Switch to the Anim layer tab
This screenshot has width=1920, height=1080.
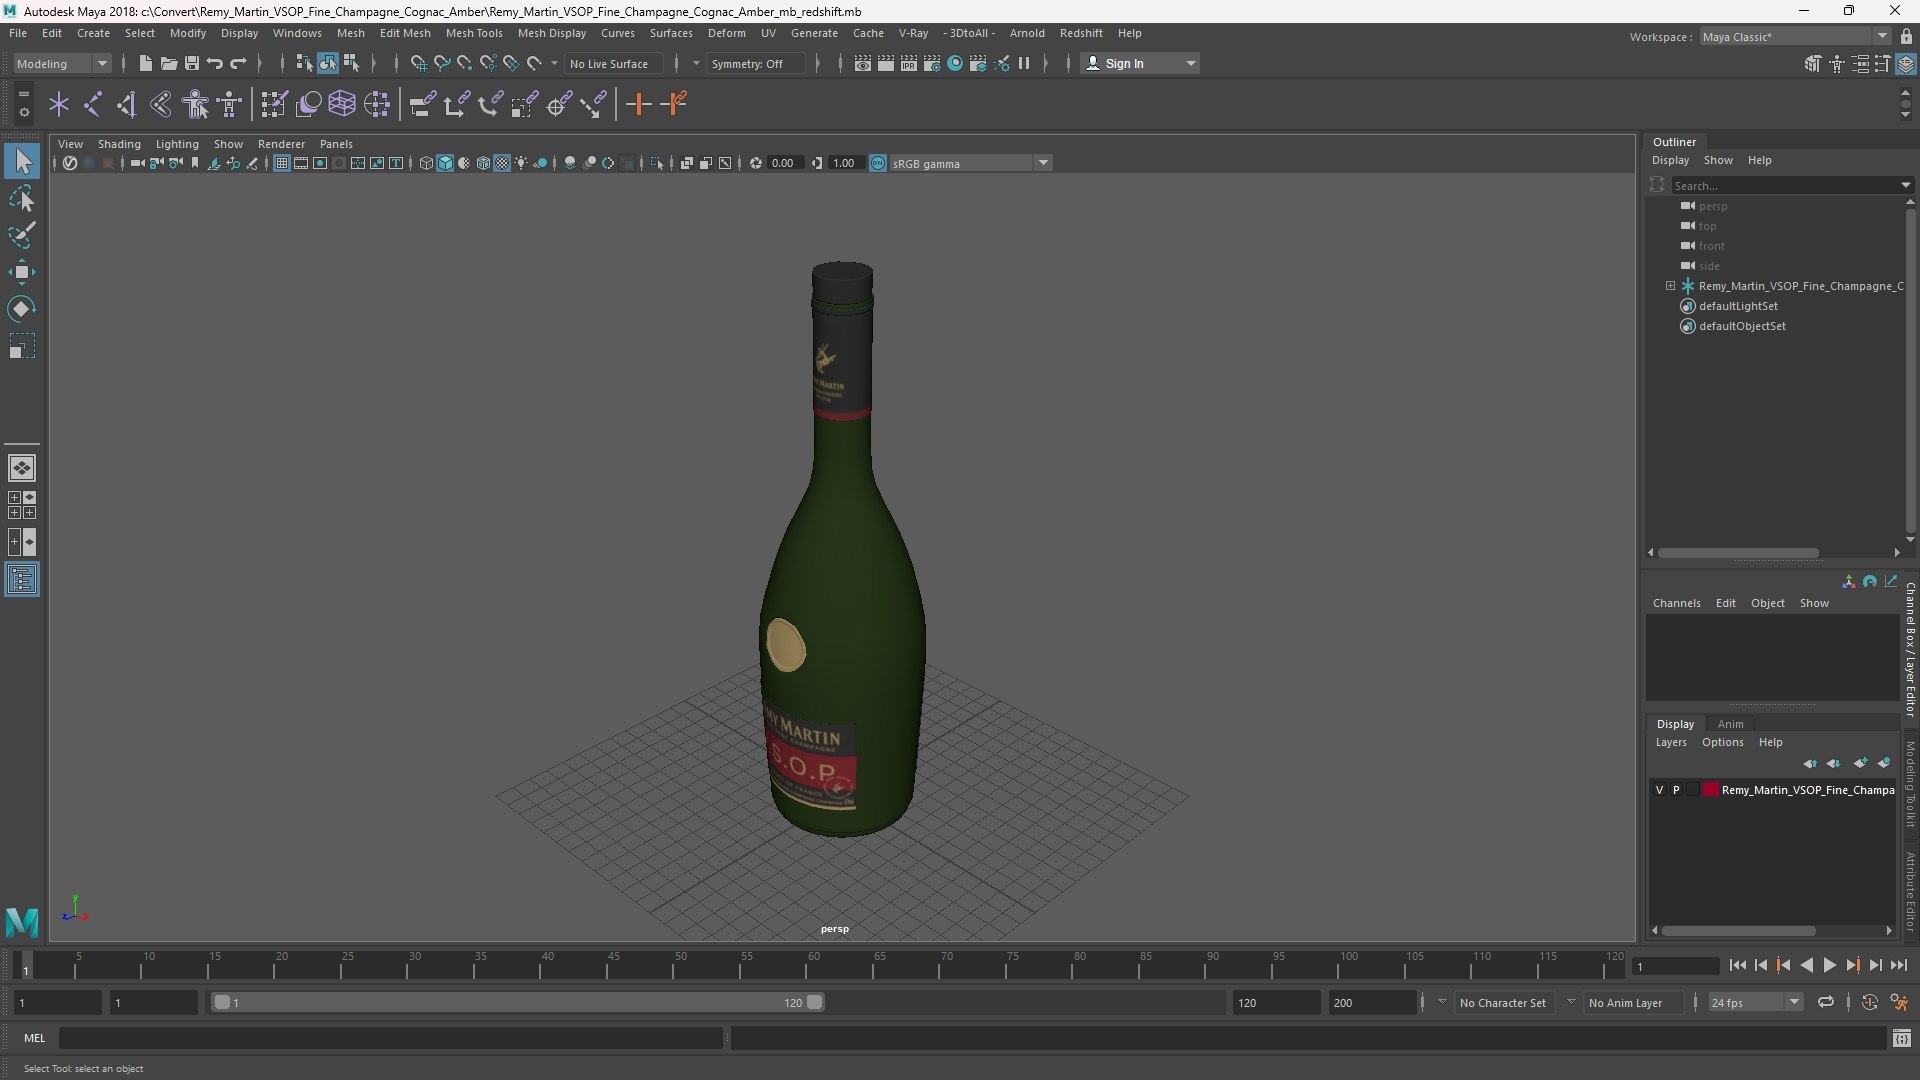(1730, 724)
